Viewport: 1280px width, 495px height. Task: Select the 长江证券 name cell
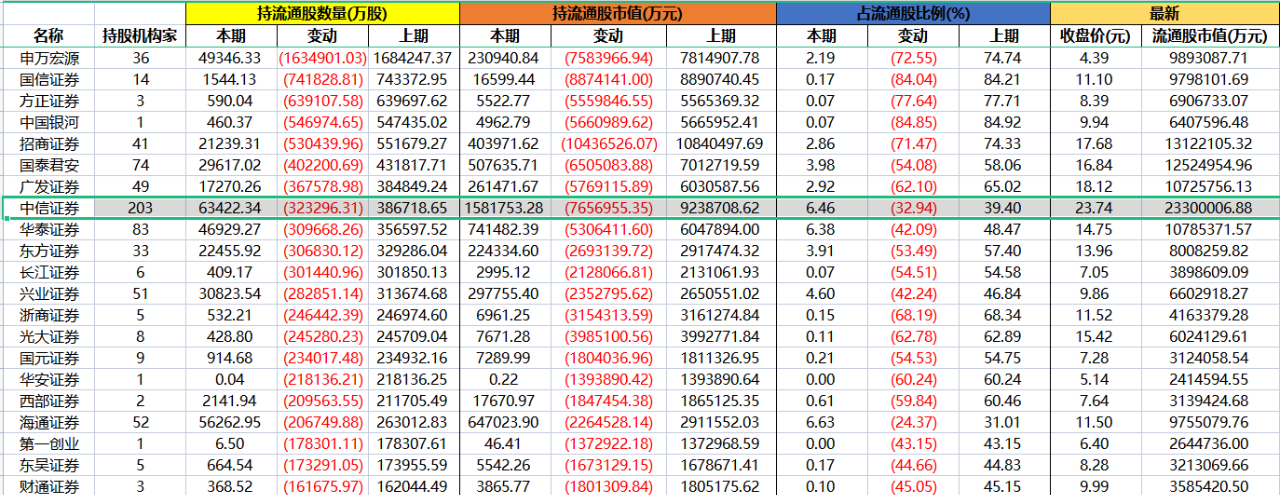tap(48, 272)
